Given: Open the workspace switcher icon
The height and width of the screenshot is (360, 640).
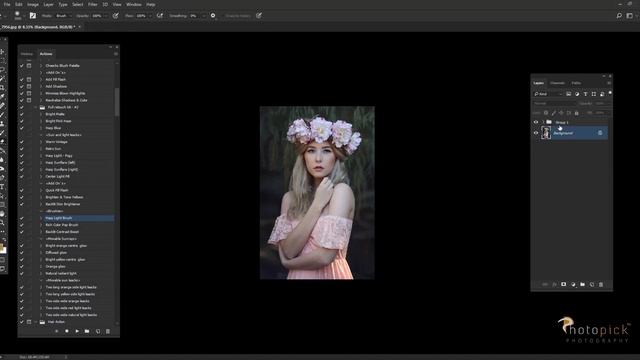Looking at the screenshot, I should coord(629,16).
